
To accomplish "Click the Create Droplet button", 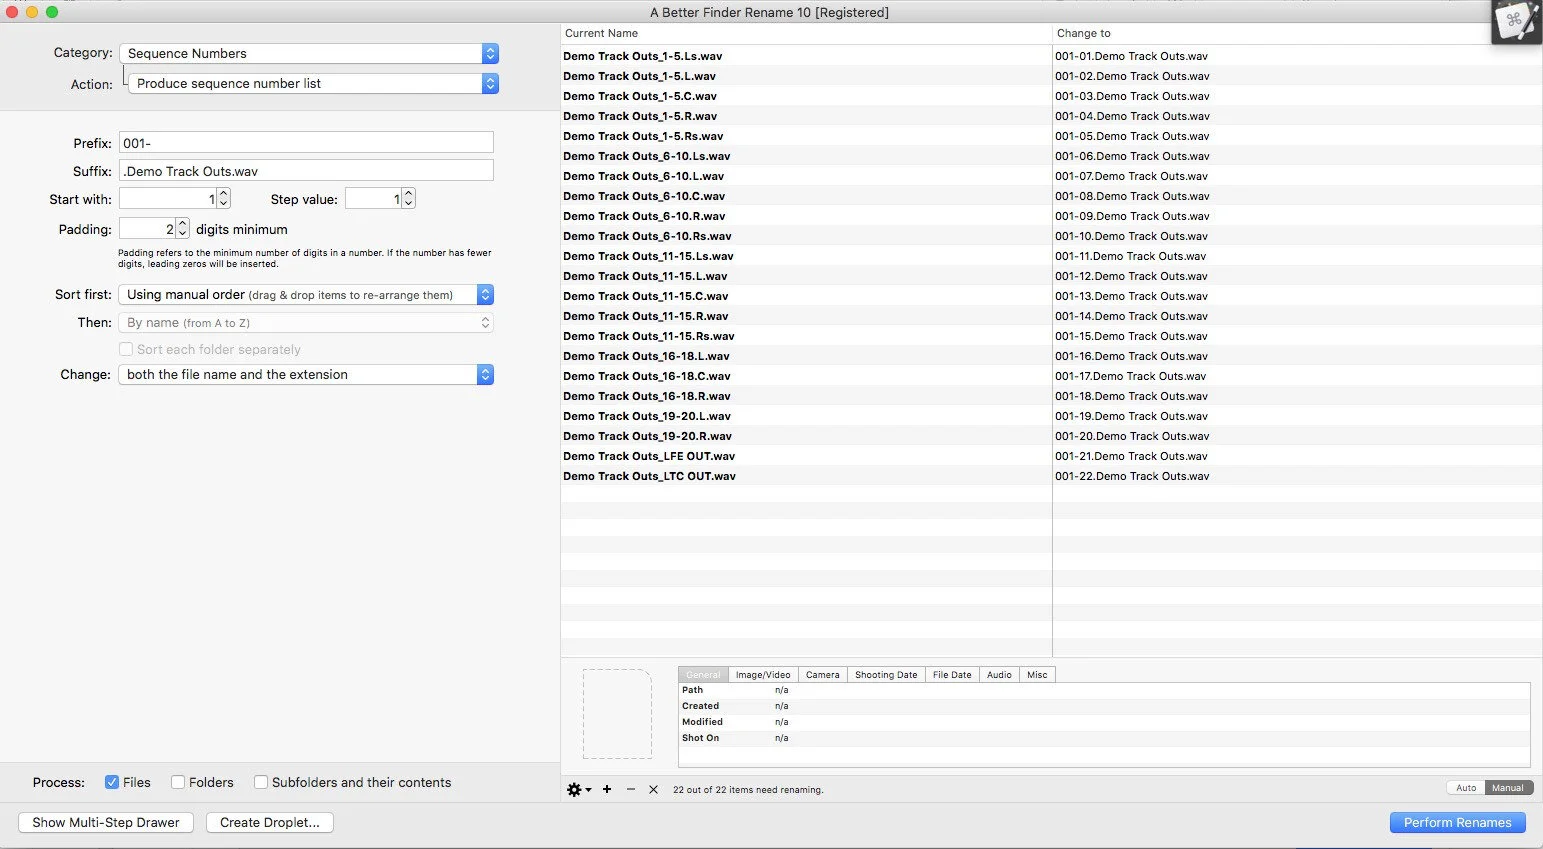I will (x=270, y=822).
